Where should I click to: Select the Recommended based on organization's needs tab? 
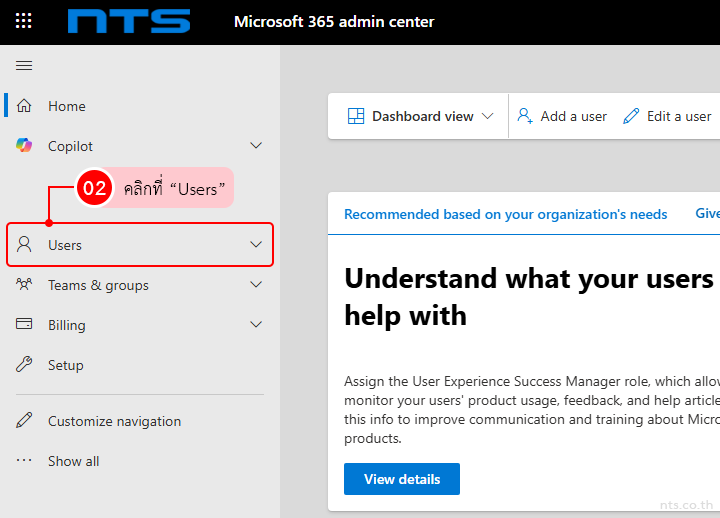click(505, 214)
